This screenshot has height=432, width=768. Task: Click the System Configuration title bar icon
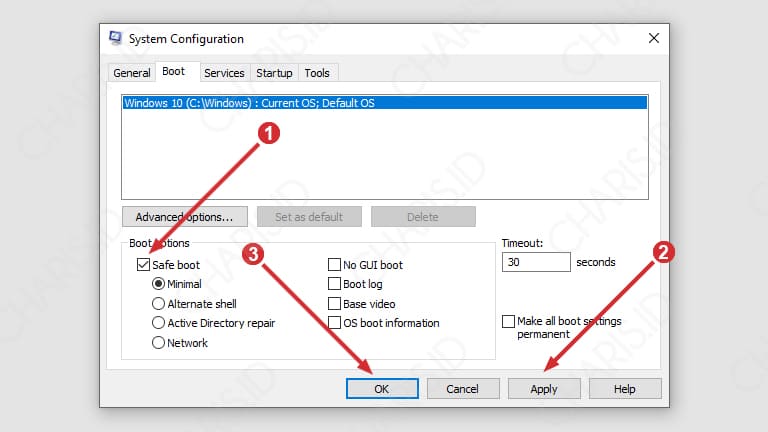[x=116, y=38]
